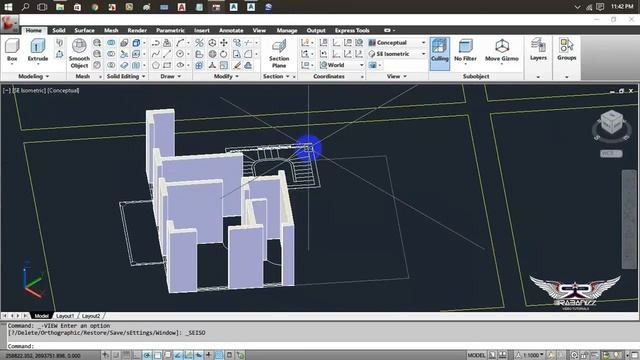
Task: Expand the View panel dropdown
Action: (396, 76)
